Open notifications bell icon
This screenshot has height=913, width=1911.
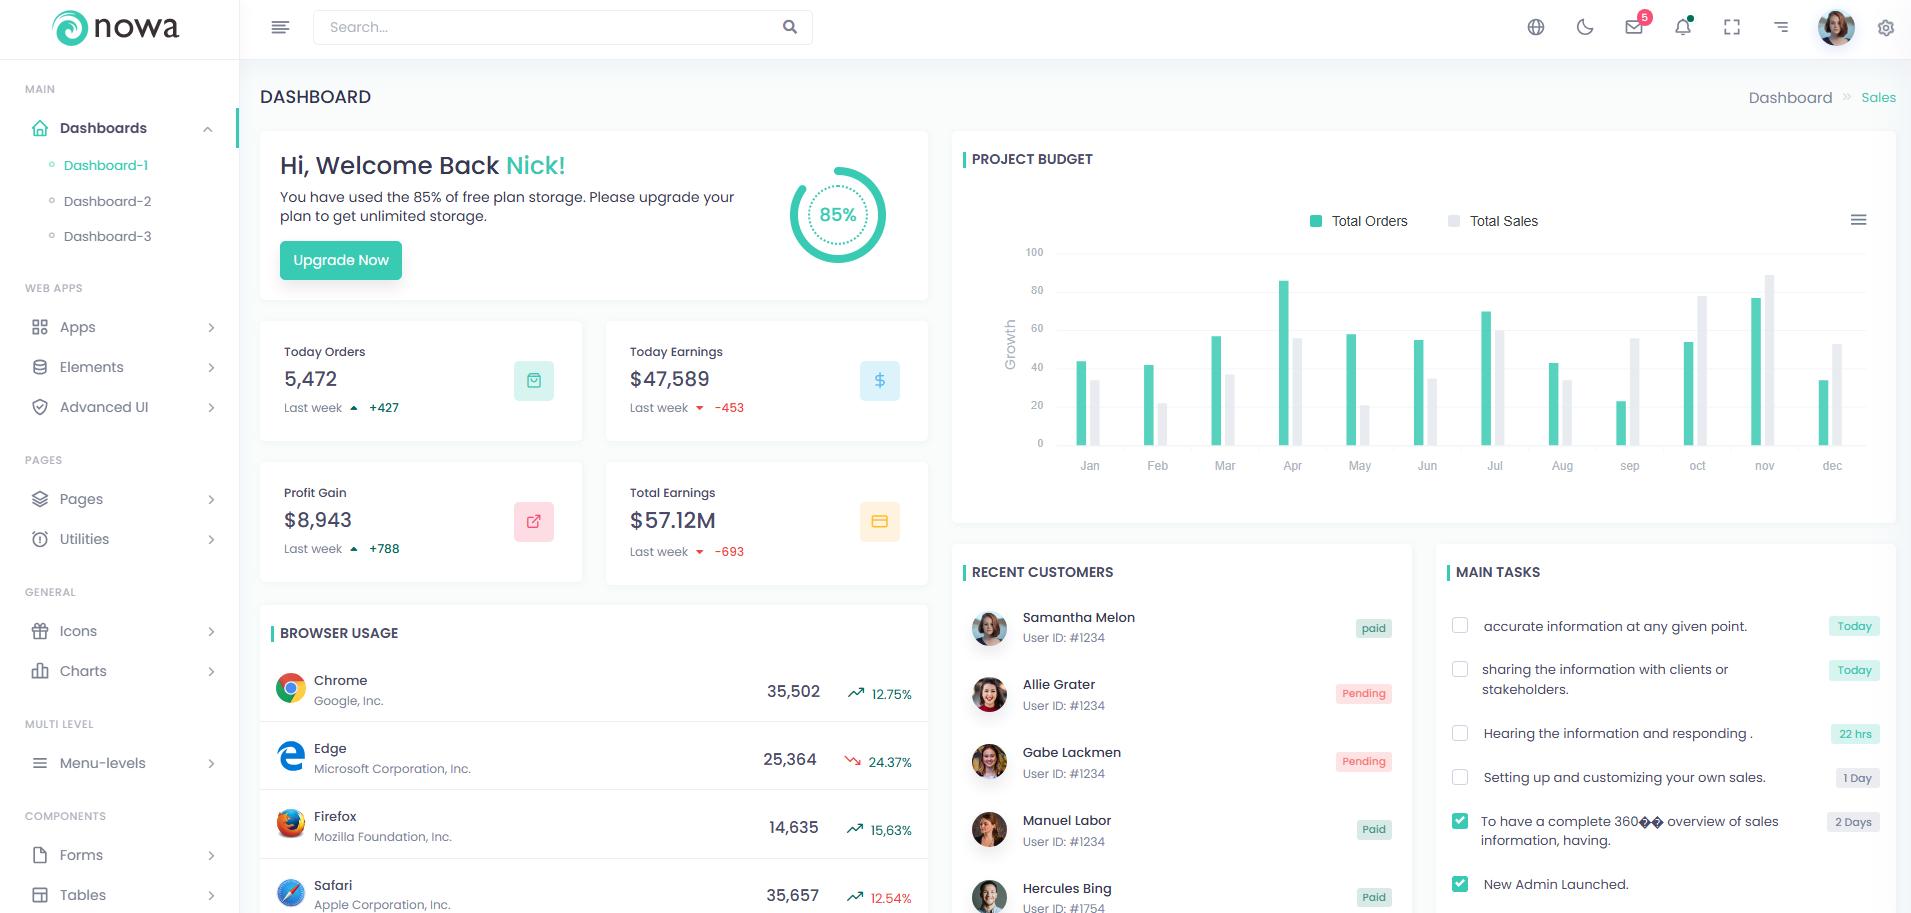pyautogui.click(x=1683, y=27)
